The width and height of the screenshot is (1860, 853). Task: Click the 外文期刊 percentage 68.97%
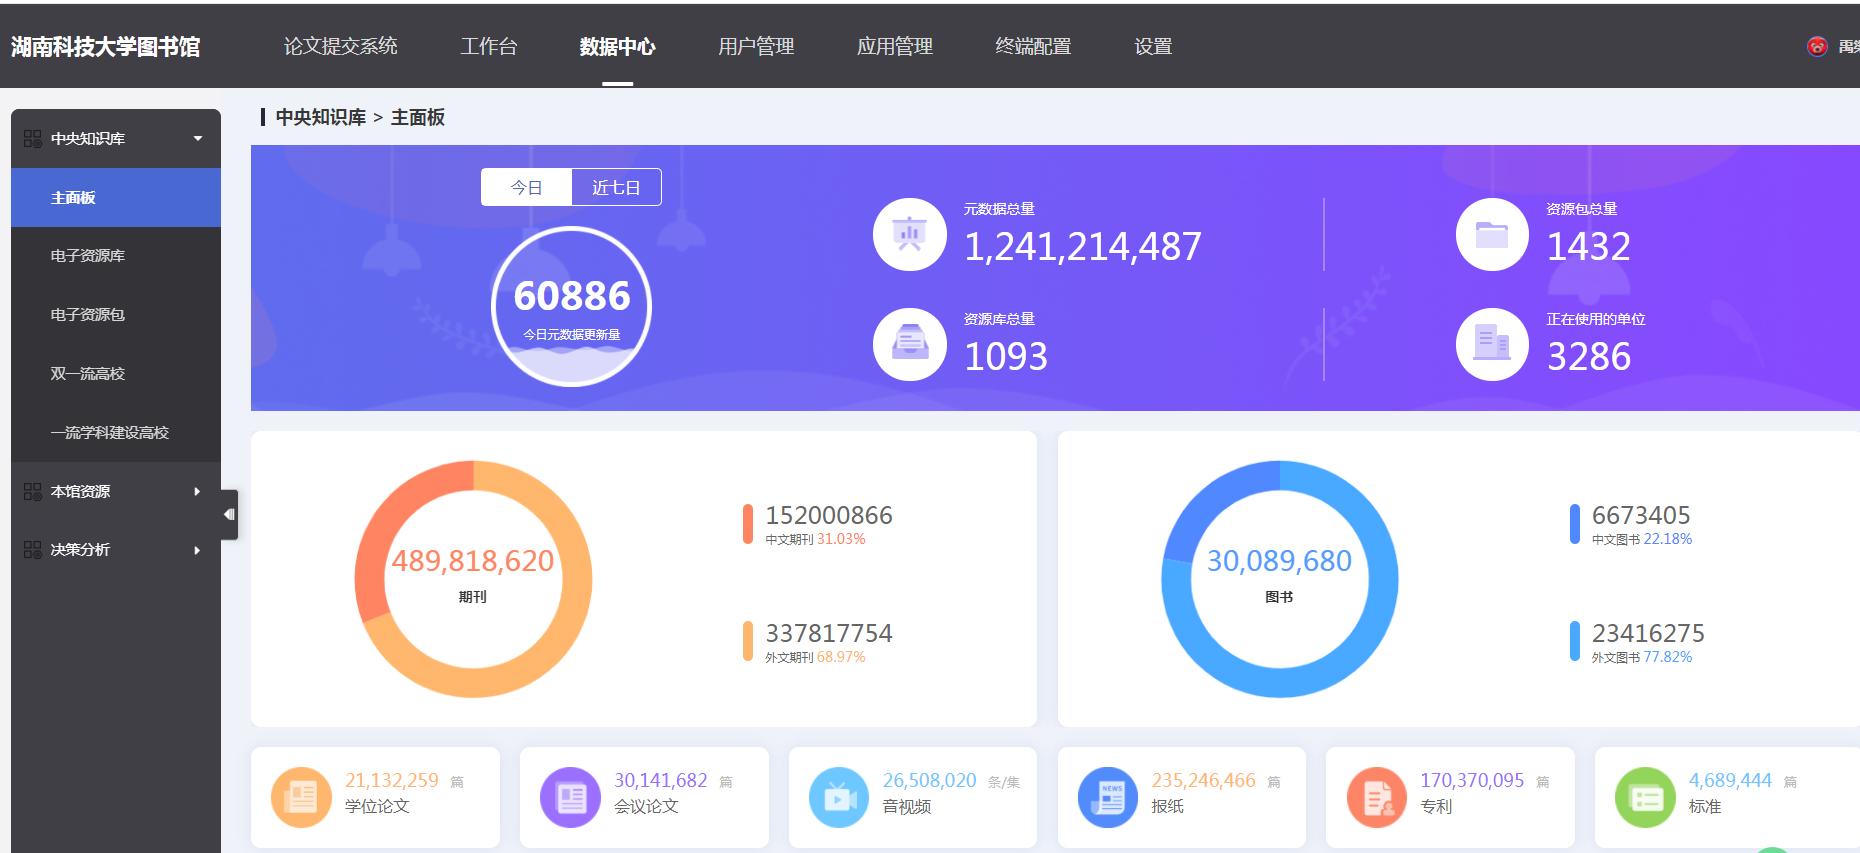pos(841,657)
